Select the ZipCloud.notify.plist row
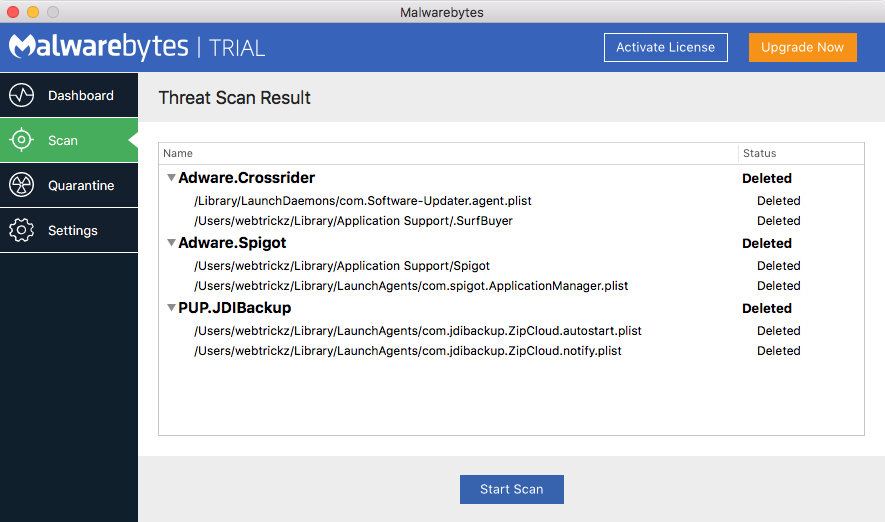This screenshot has width=885, height=522. point(511,350)
